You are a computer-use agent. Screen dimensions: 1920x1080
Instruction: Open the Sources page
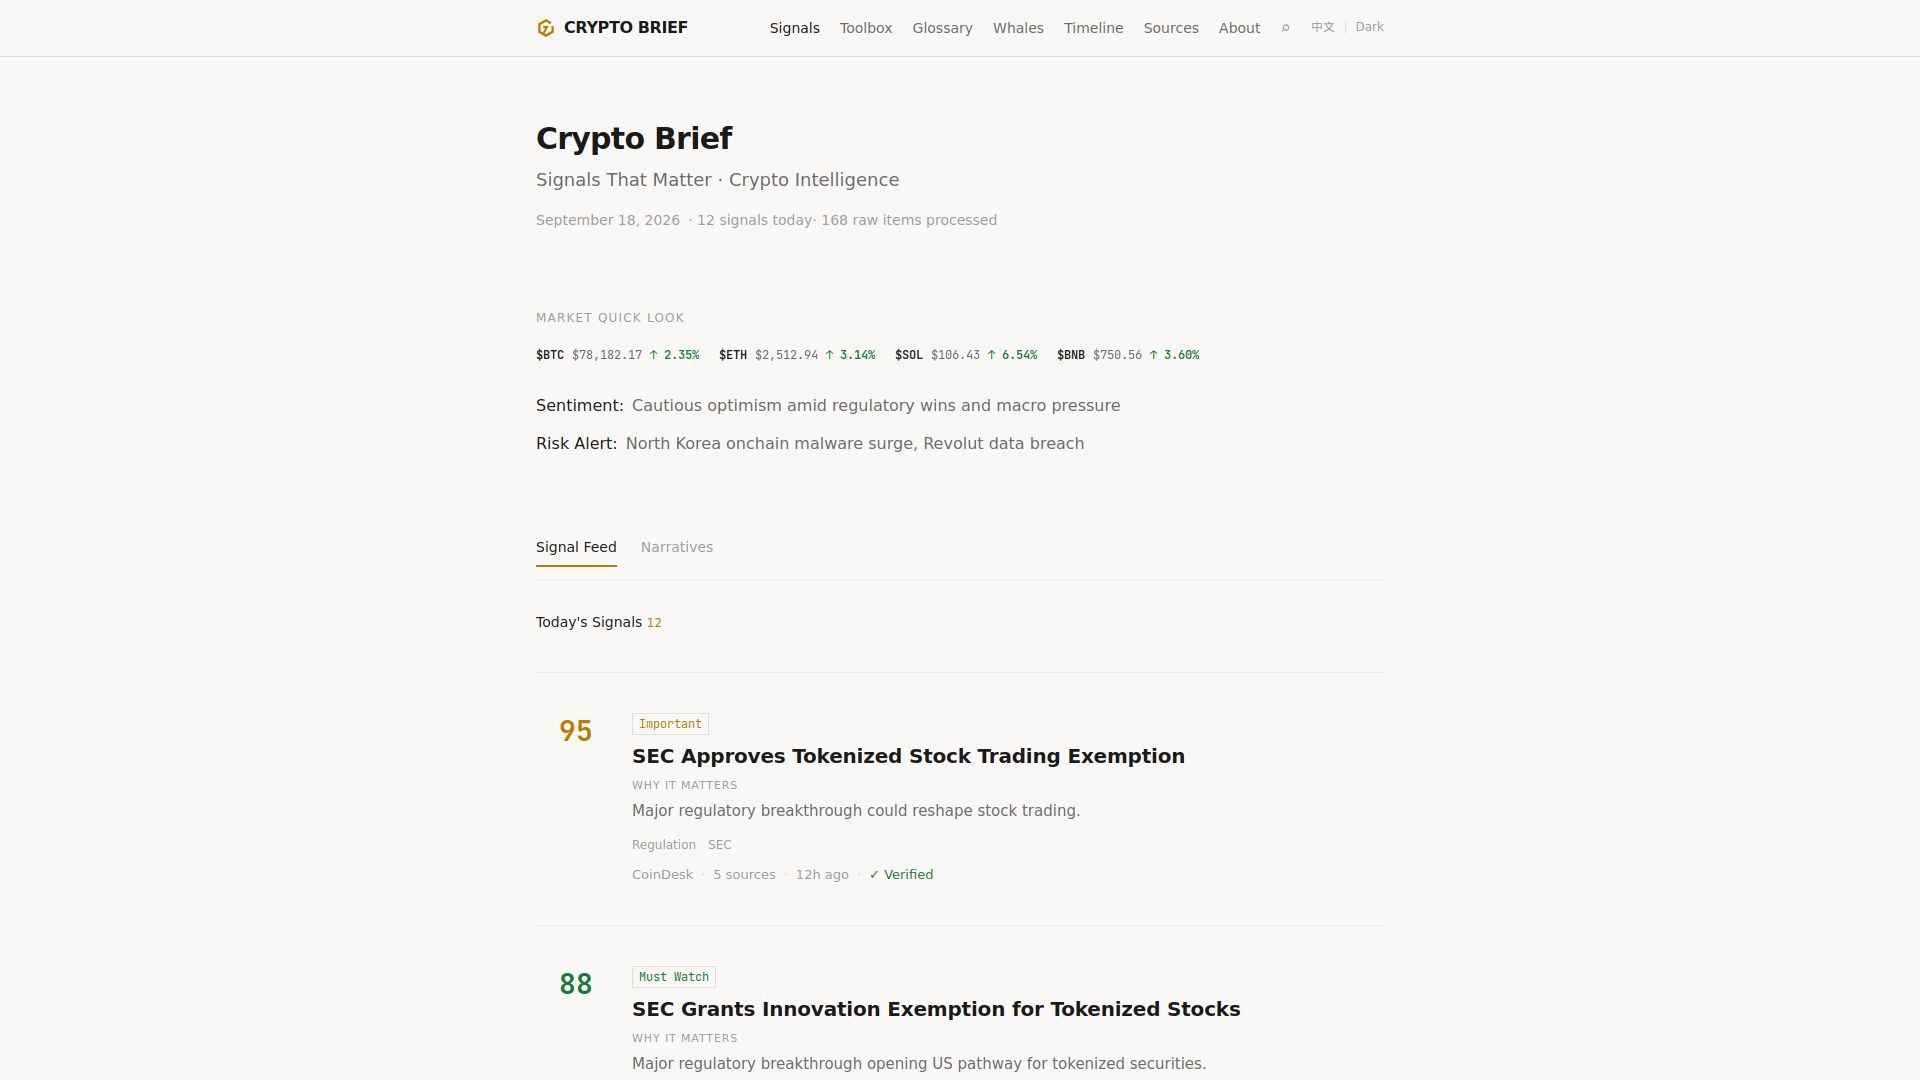[1171, 28]
